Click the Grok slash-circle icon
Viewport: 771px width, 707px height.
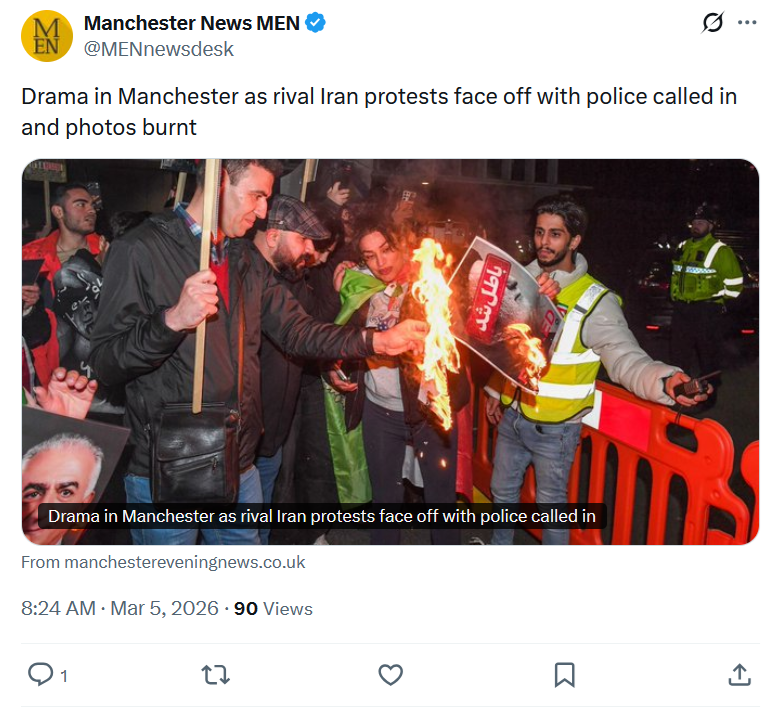(x=712, y=23)
